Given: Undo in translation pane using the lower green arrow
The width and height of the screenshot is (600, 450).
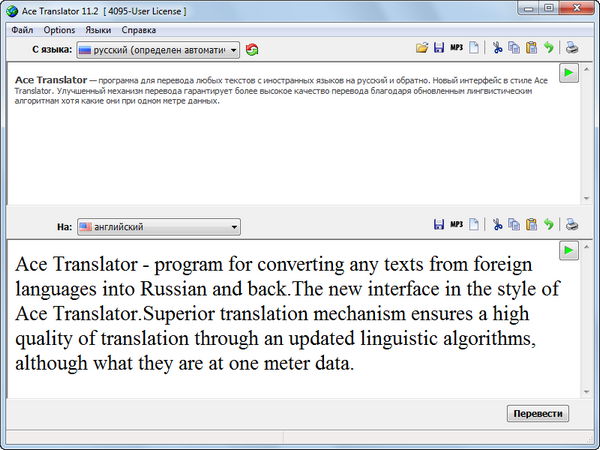Looking at the screenshot, I should coord(548,225).
